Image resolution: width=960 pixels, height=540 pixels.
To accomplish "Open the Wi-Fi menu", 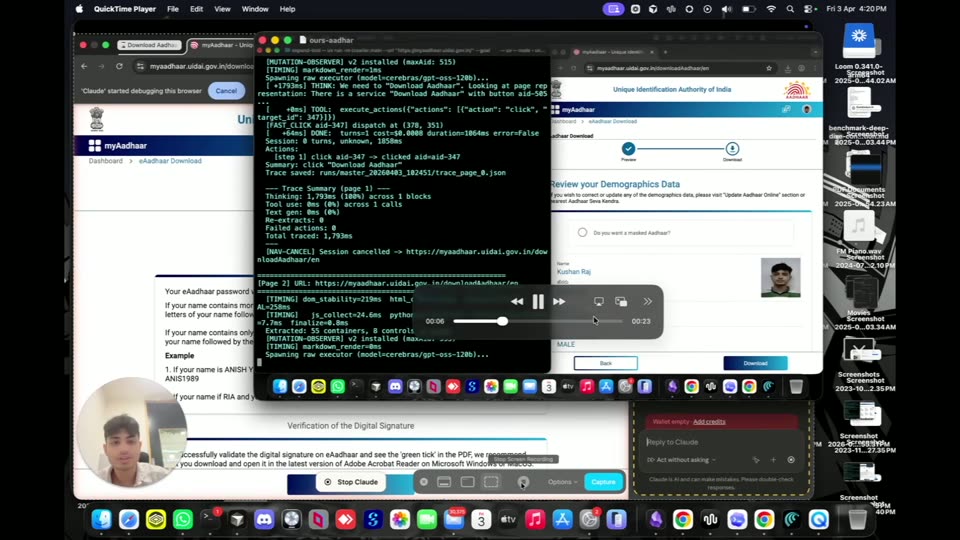I will 771,9.
